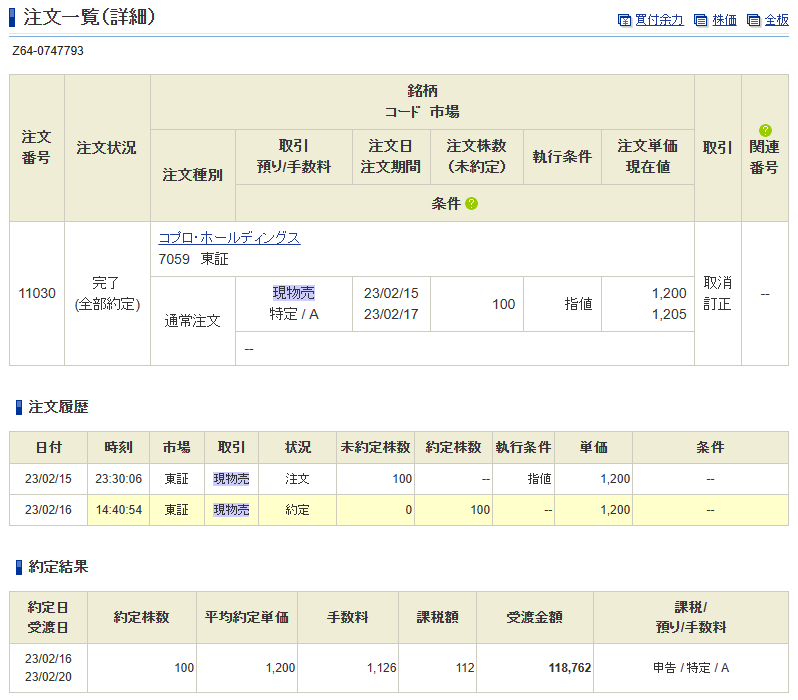Viewport: 798px width, 700px height.
Task: Click the 全板 window icon
Action: pos(753,20)
